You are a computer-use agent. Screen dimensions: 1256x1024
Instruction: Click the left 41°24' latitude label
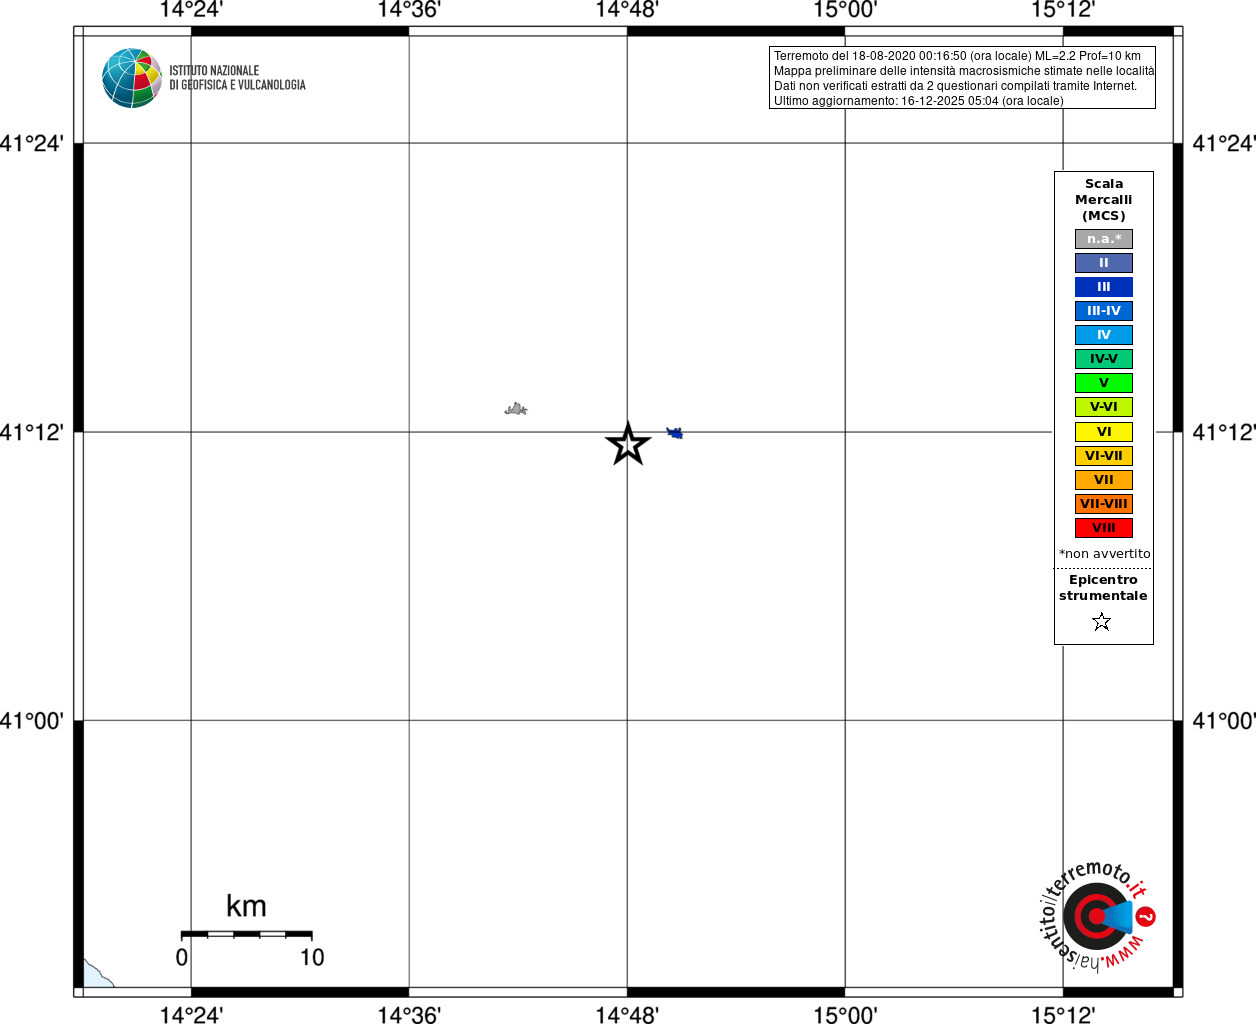pyautogui.click(x=32, y=143)
